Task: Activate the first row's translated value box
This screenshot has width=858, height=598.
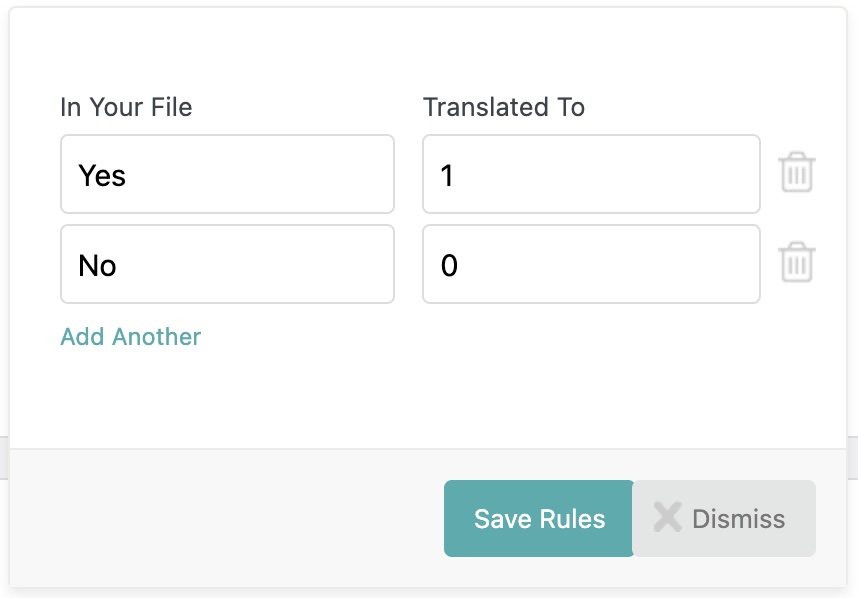Action: coord(591,174)
